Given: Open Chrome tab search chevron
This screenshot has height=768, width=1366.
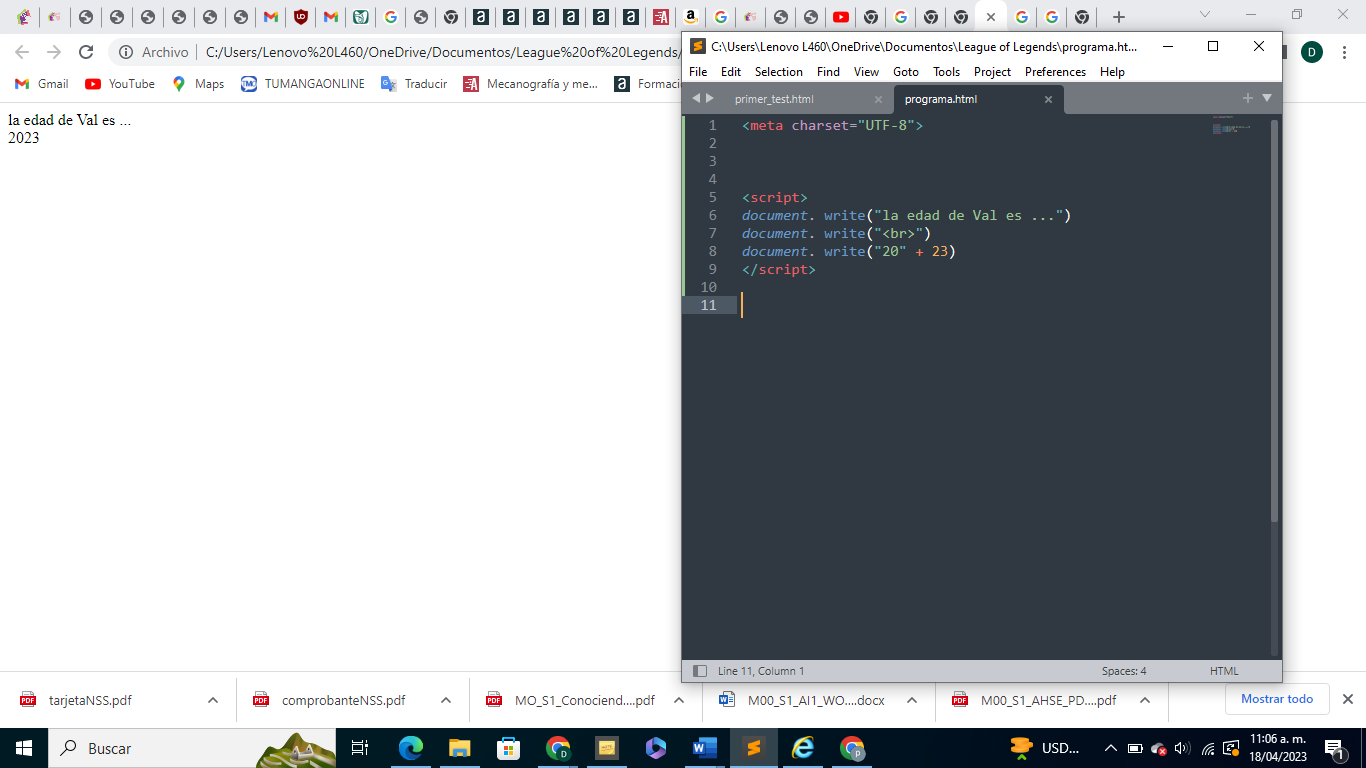Looking at the screenshot, I should (x=1205, y=15).
